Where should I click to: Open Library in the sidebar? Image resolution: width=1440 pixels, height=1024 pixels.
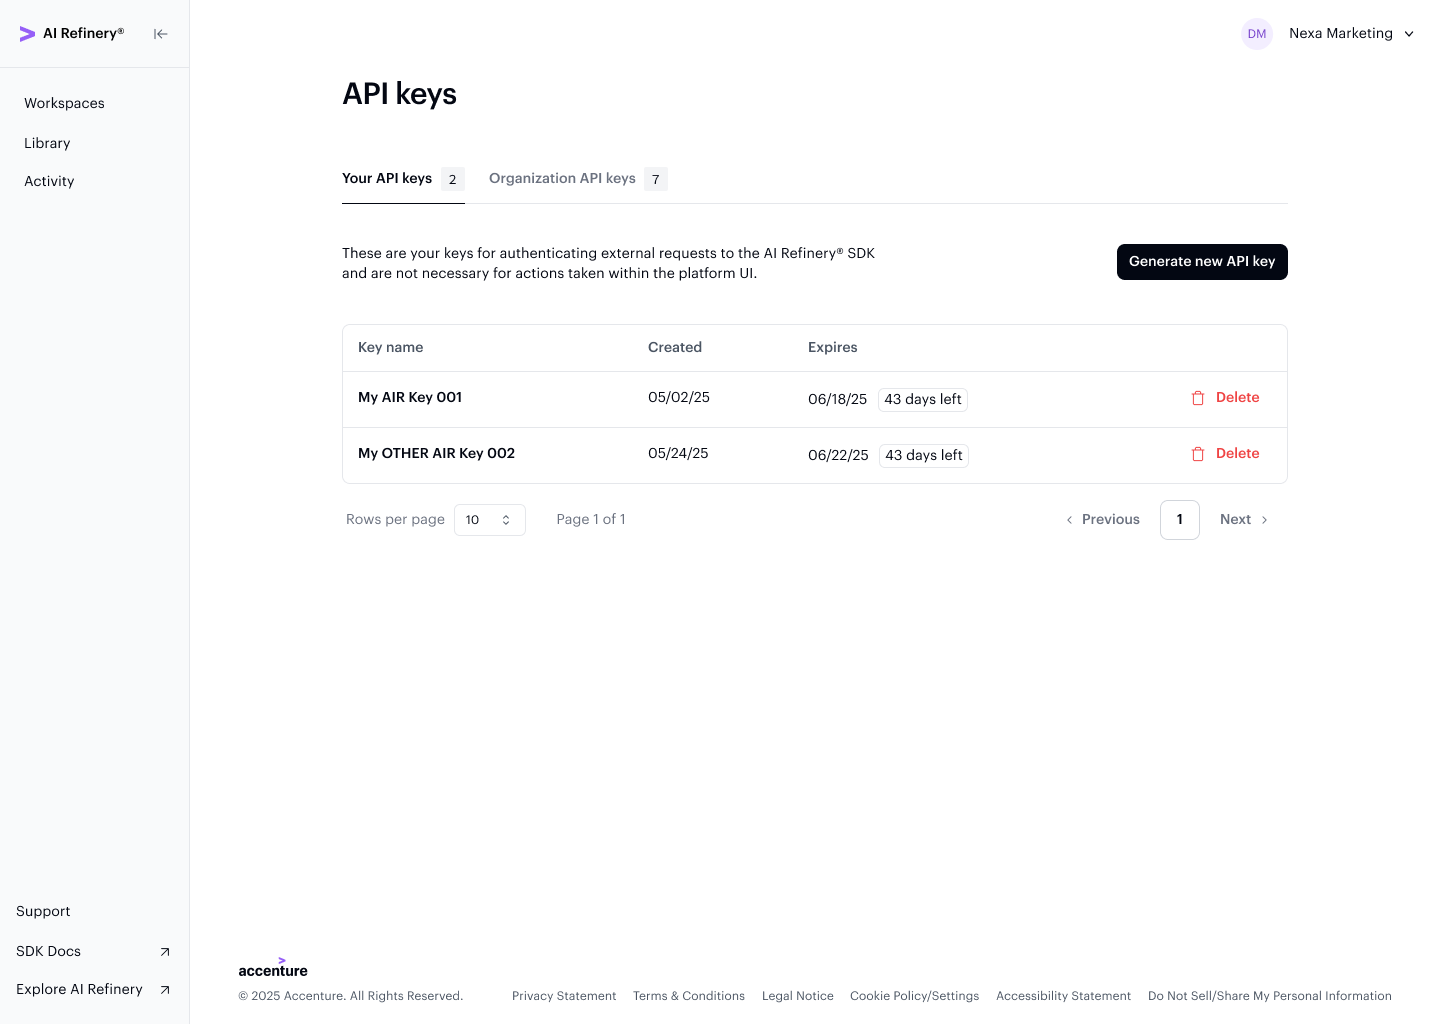point(47,143)
